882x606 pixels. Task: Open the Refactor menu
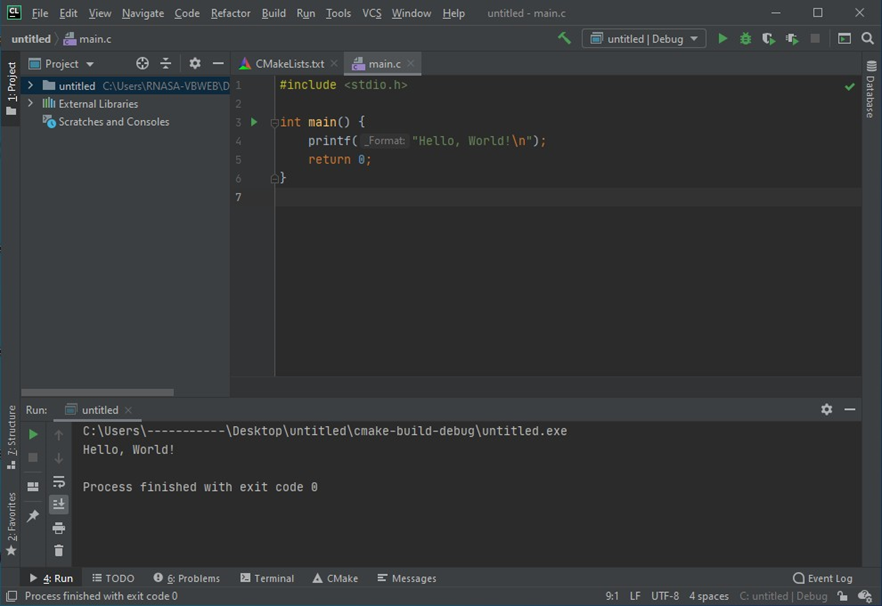231,13
